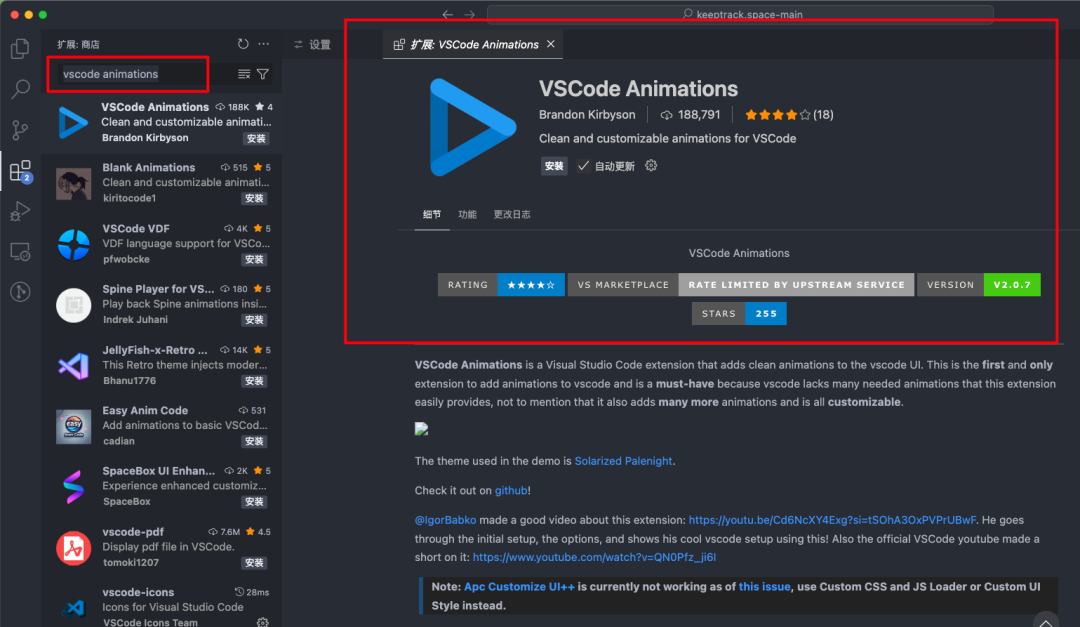
Task: Install the Blank Animations extension
Action: pos(254,198)
